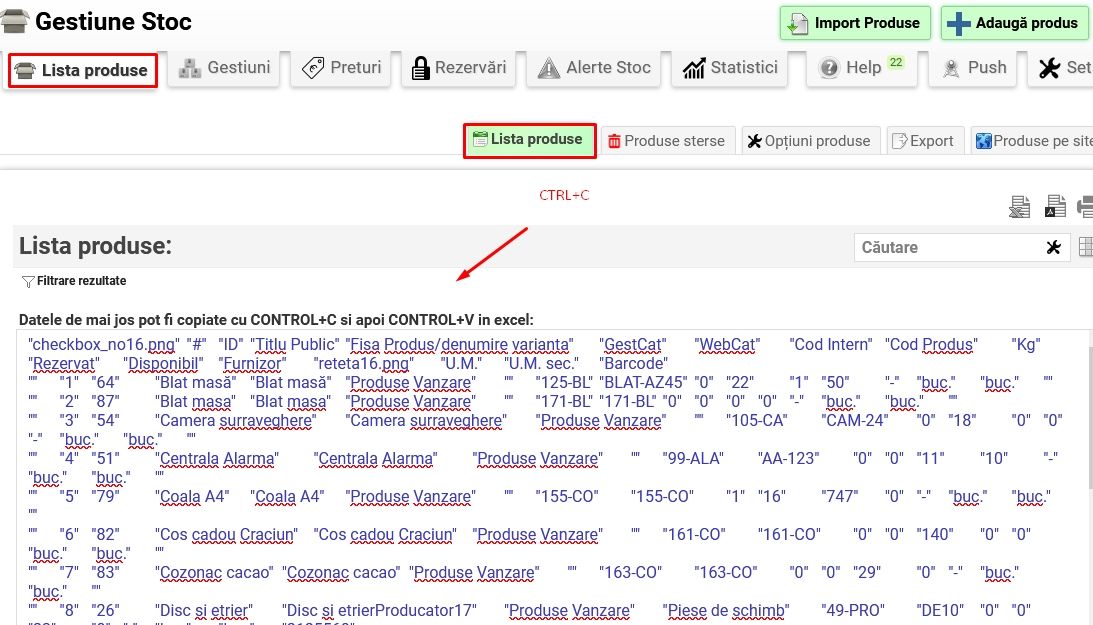Open search options wrench icon in Căutare field
This screenshot has width=1093, height=625.
click(x=1053, y=247)
